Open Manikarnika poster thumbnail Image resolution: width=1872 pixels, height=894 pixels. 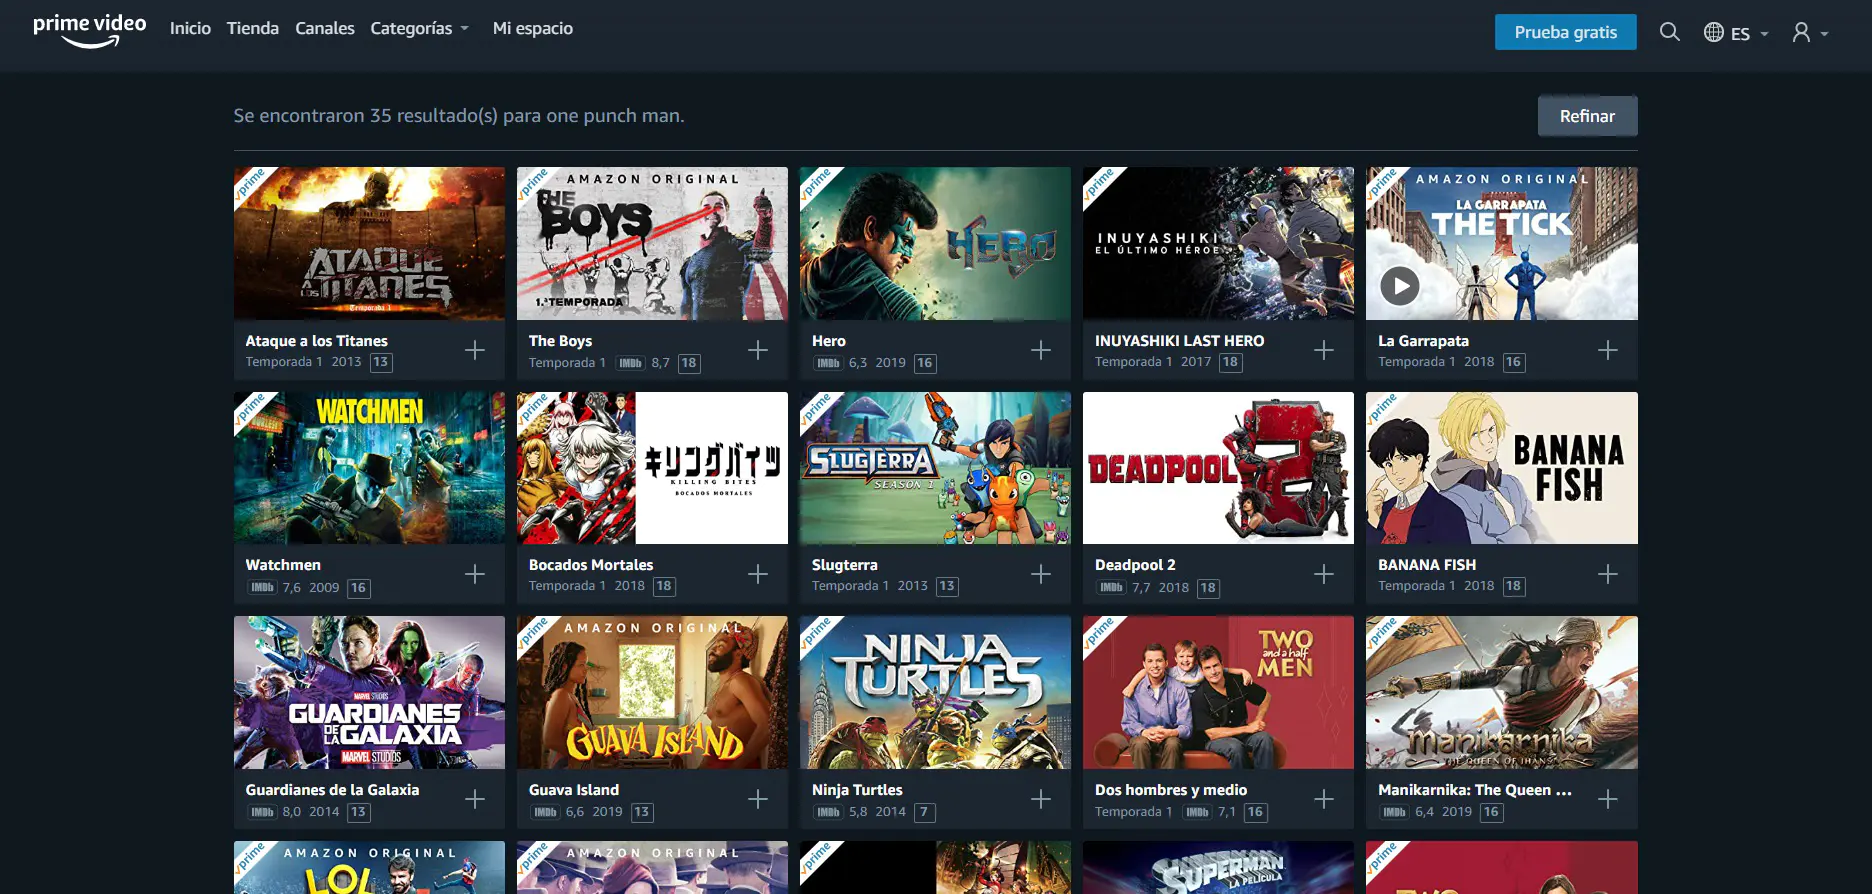pos(1502,692)
